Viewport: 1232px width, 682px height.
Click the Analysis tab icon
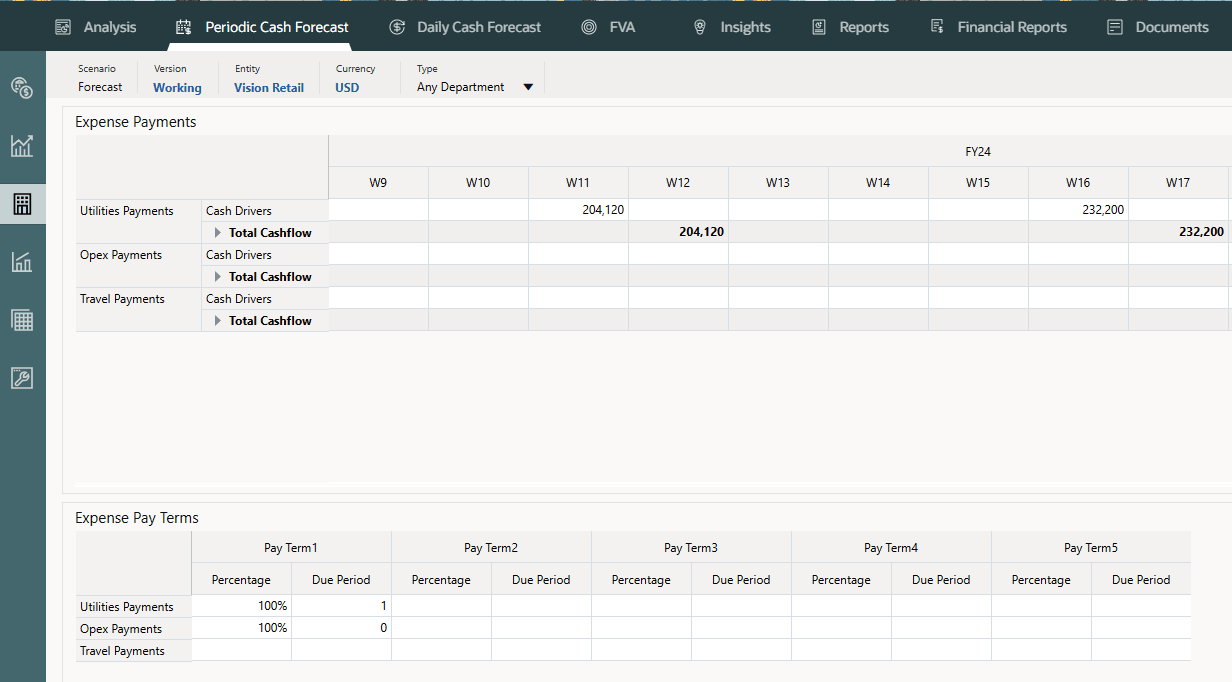(63, 27)
